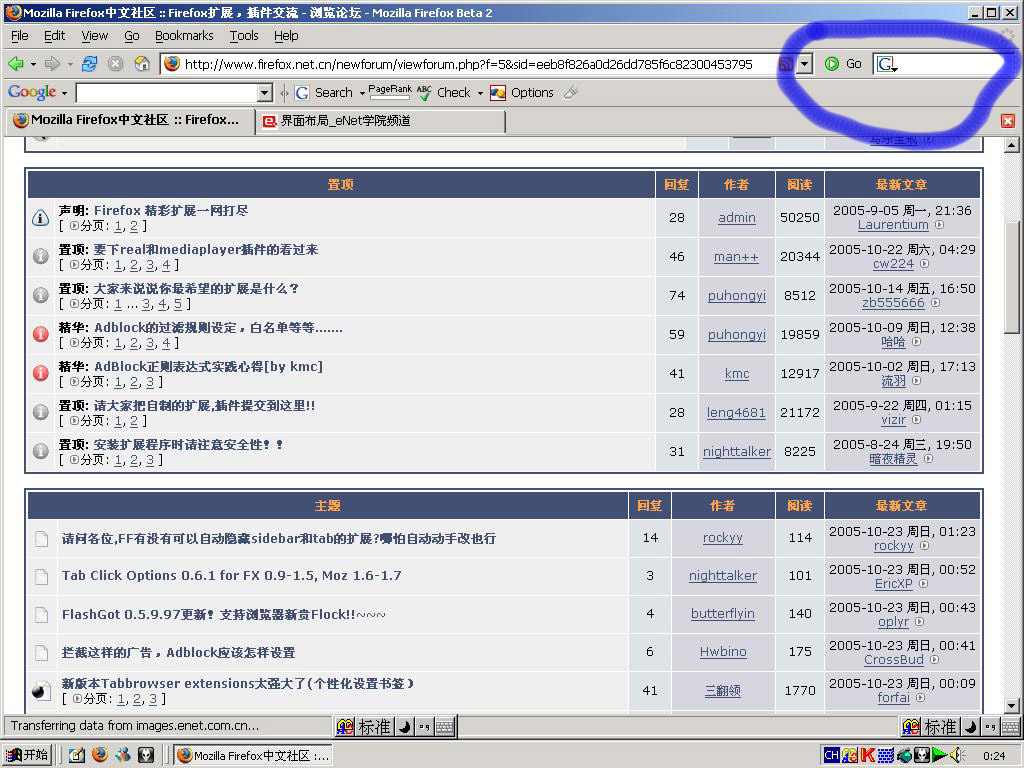Viewport: 1024px width, 768px height.
Task: Open the Search button dropdown arrow
Action: click(362, 93)
